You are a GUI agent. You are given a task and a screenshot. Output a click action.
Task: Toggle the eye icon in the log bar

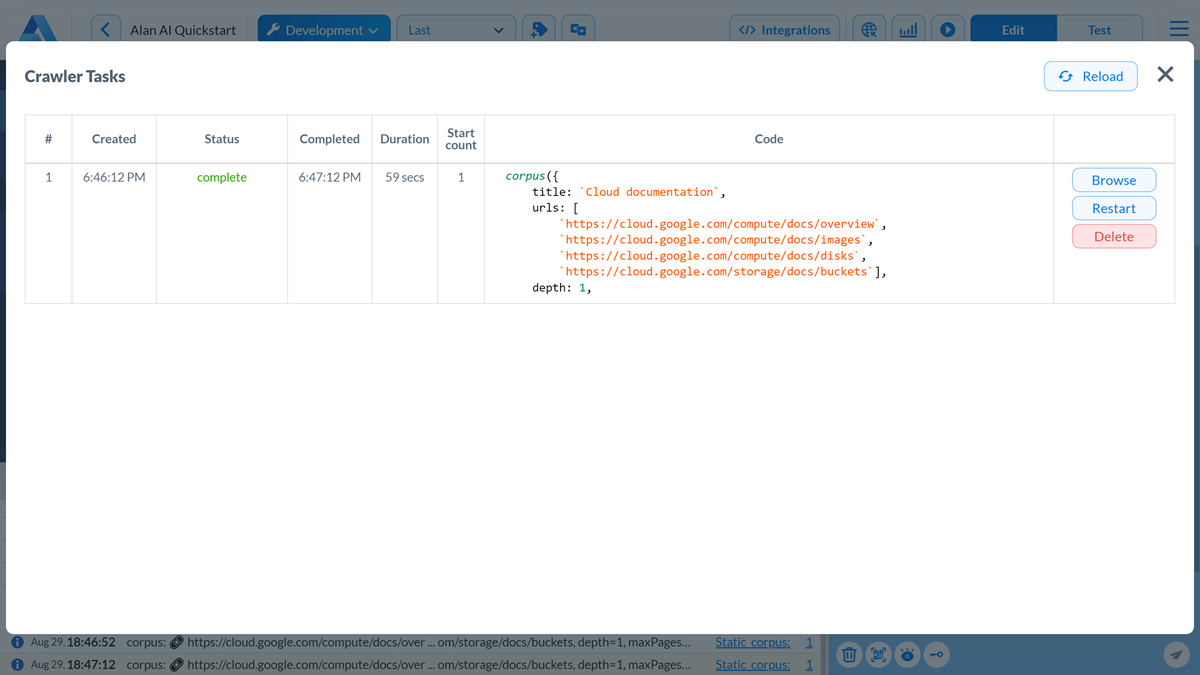pos(907,655)
